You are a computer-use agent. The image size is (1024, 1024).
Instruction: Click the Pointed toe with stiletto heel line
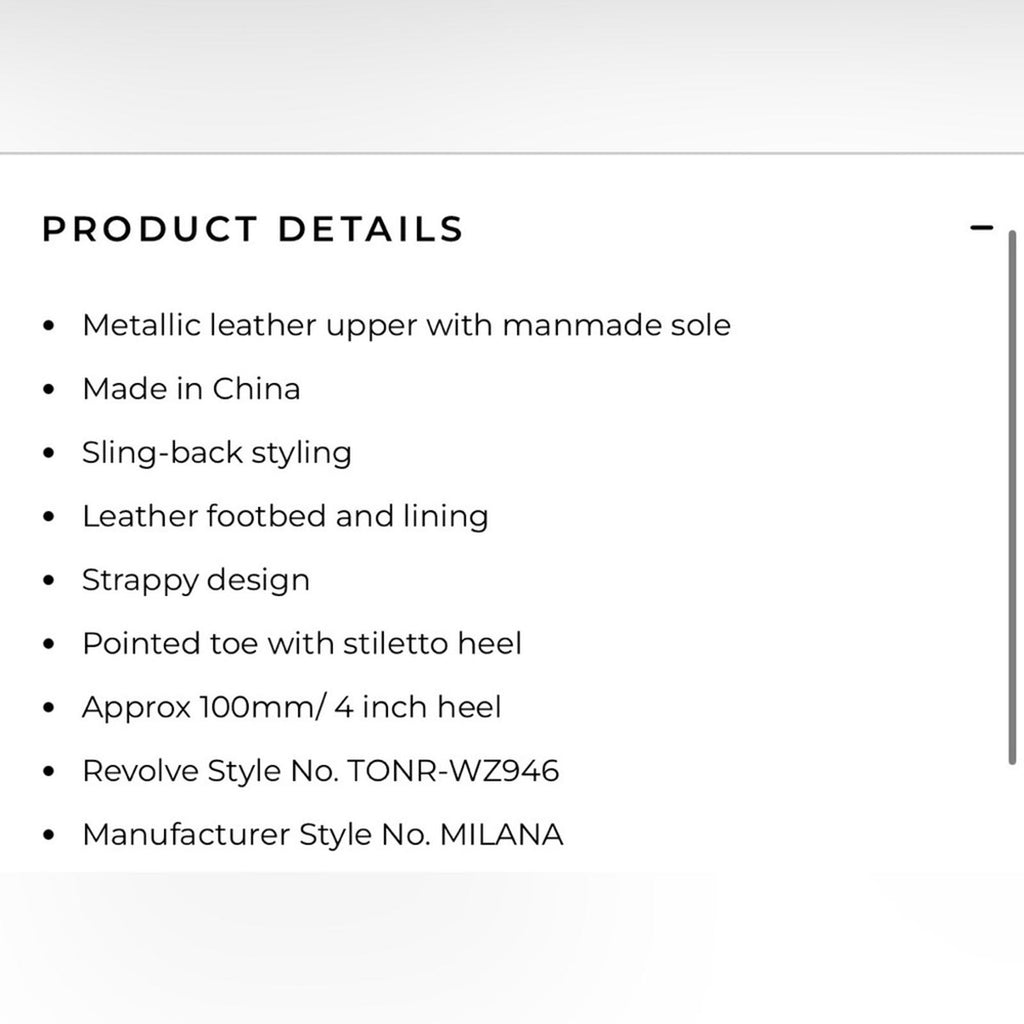coord(303,645)
